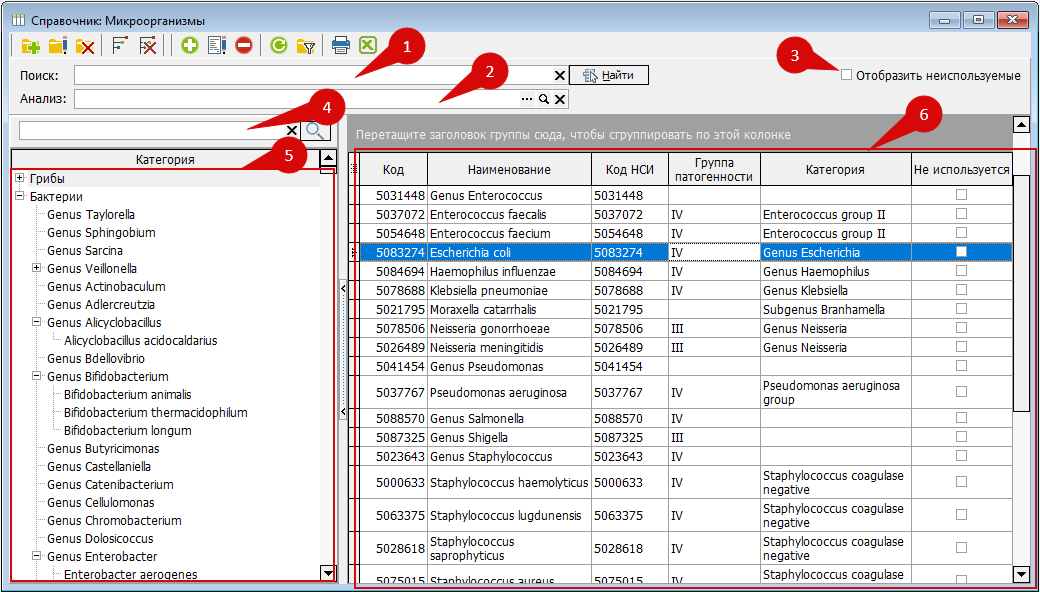Click Subgenus Branhamella category cell
Image resolution: width=1040 pixels, height=592 pixels.
836,310
